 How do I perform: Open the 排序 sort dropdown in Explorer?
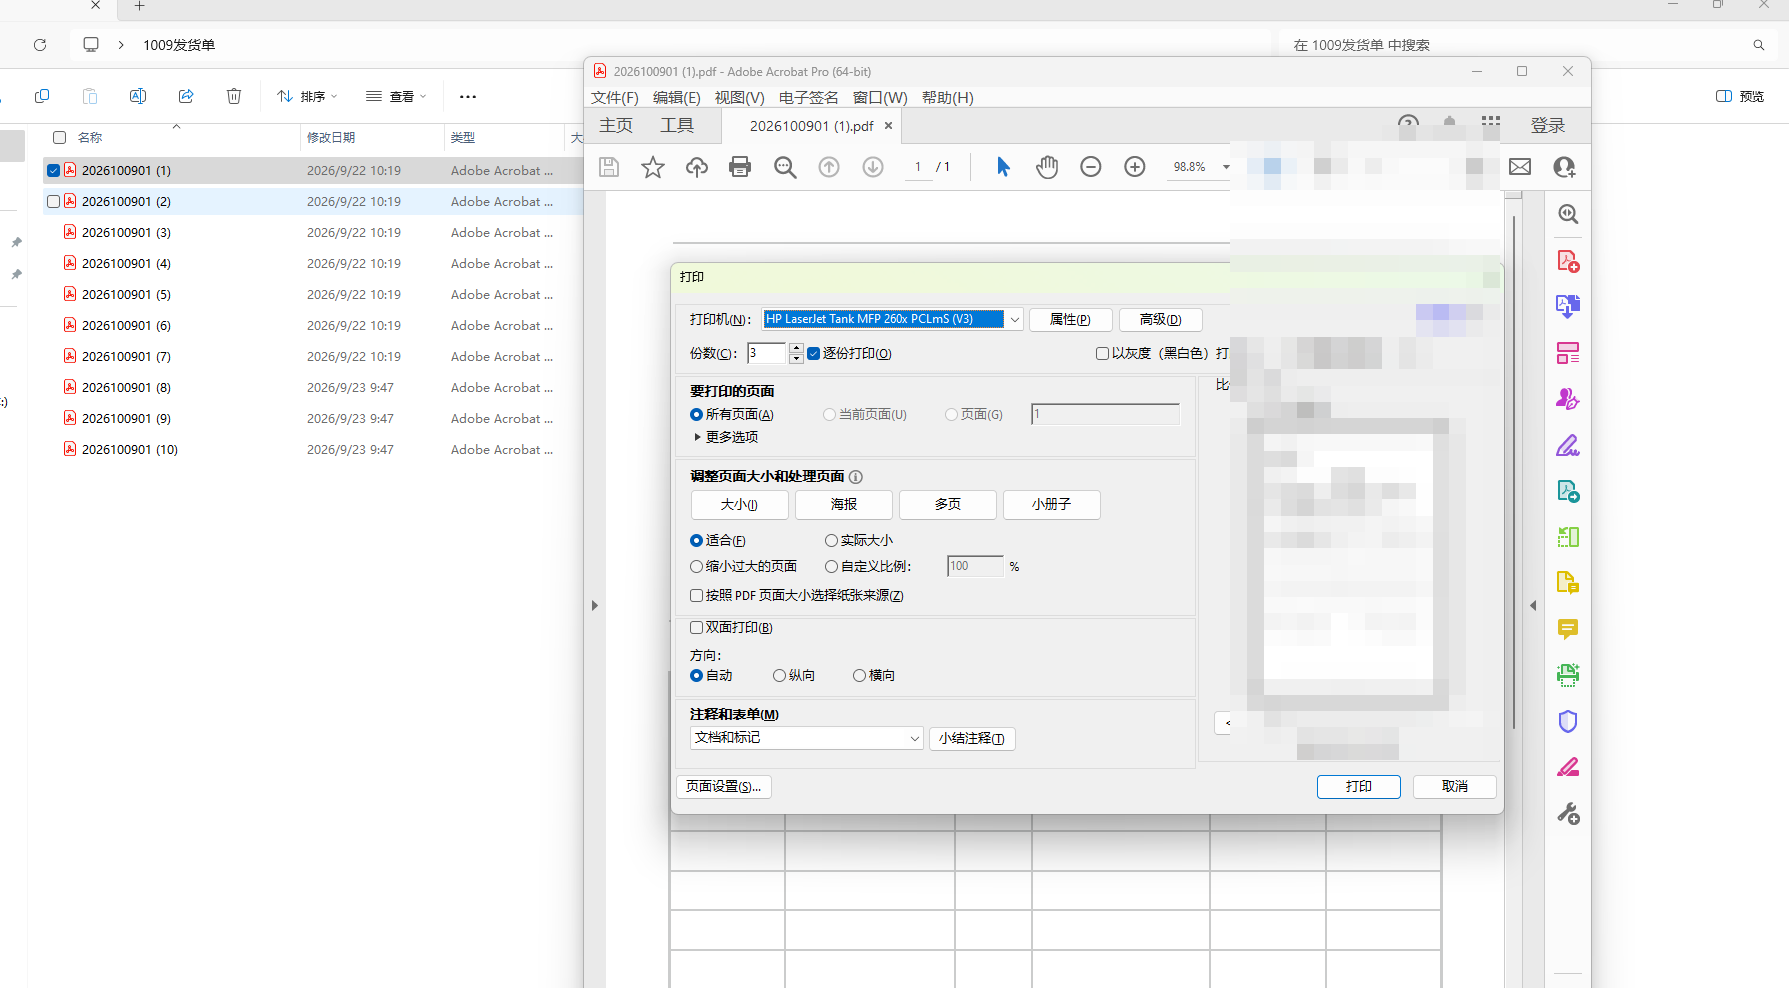tap(307, 96)
